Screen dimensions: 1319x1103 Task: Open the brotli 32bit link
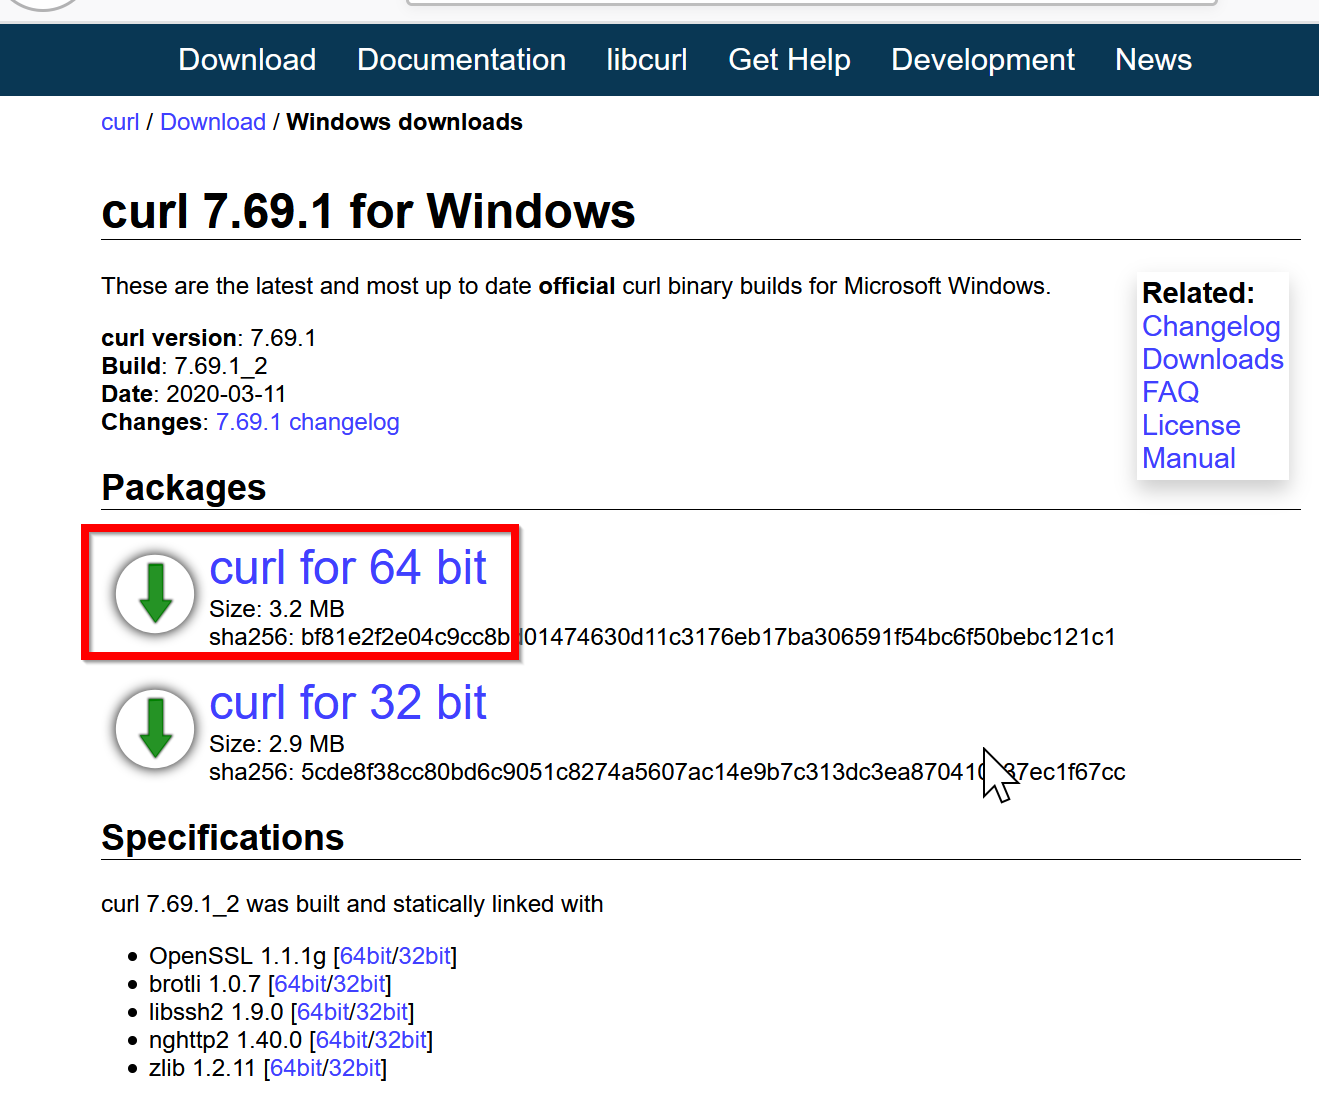click(359, 984)
